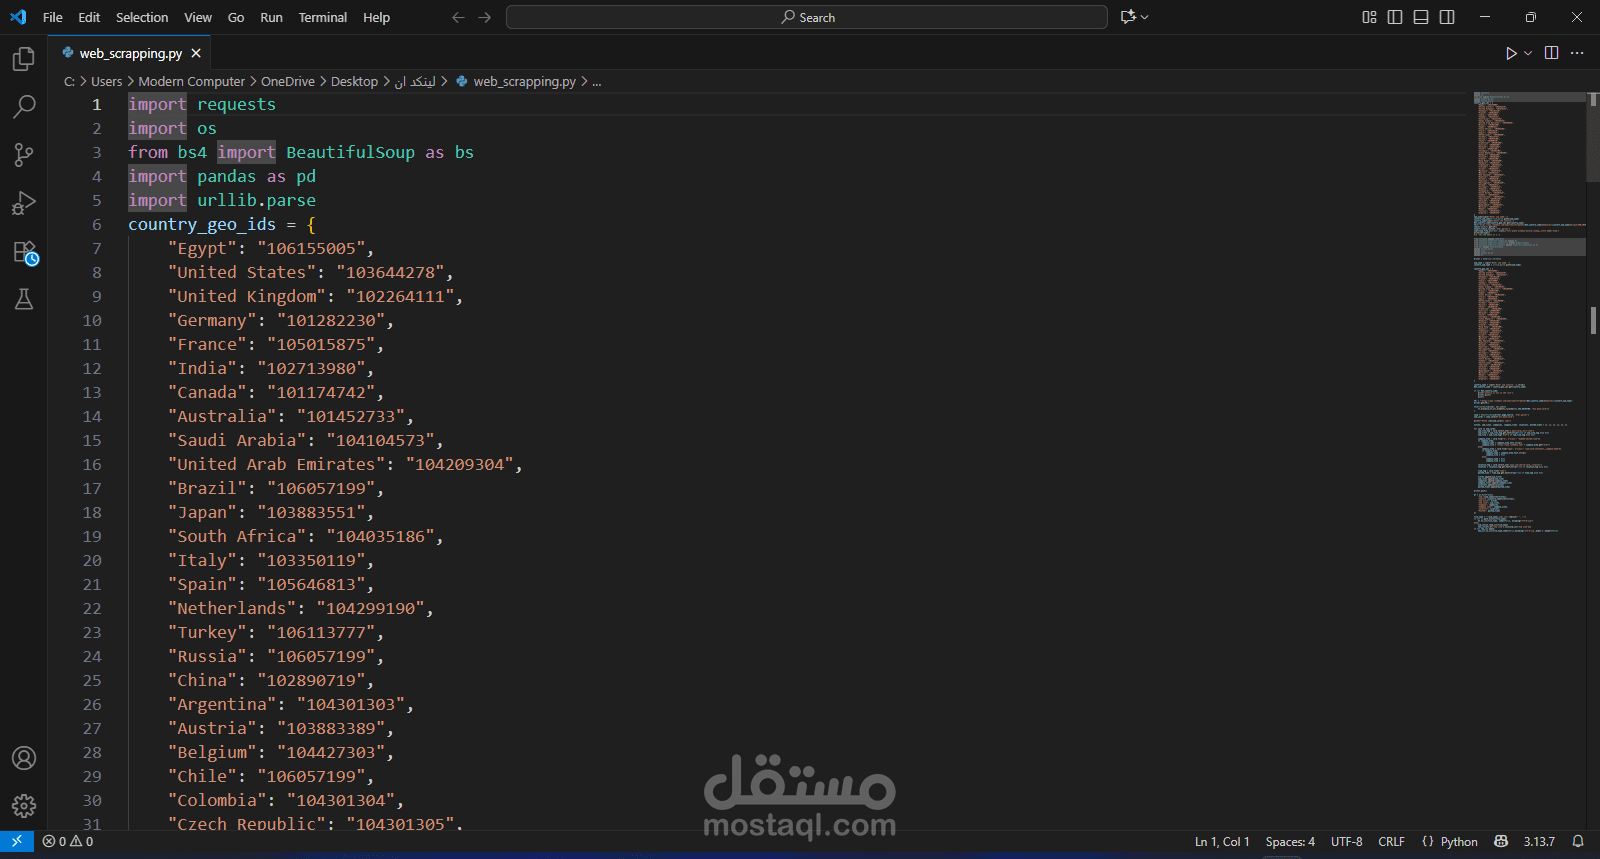This screenshot has height=859, width=1600.
Task: Click the minimap code overview
Action: (1529, 312)
